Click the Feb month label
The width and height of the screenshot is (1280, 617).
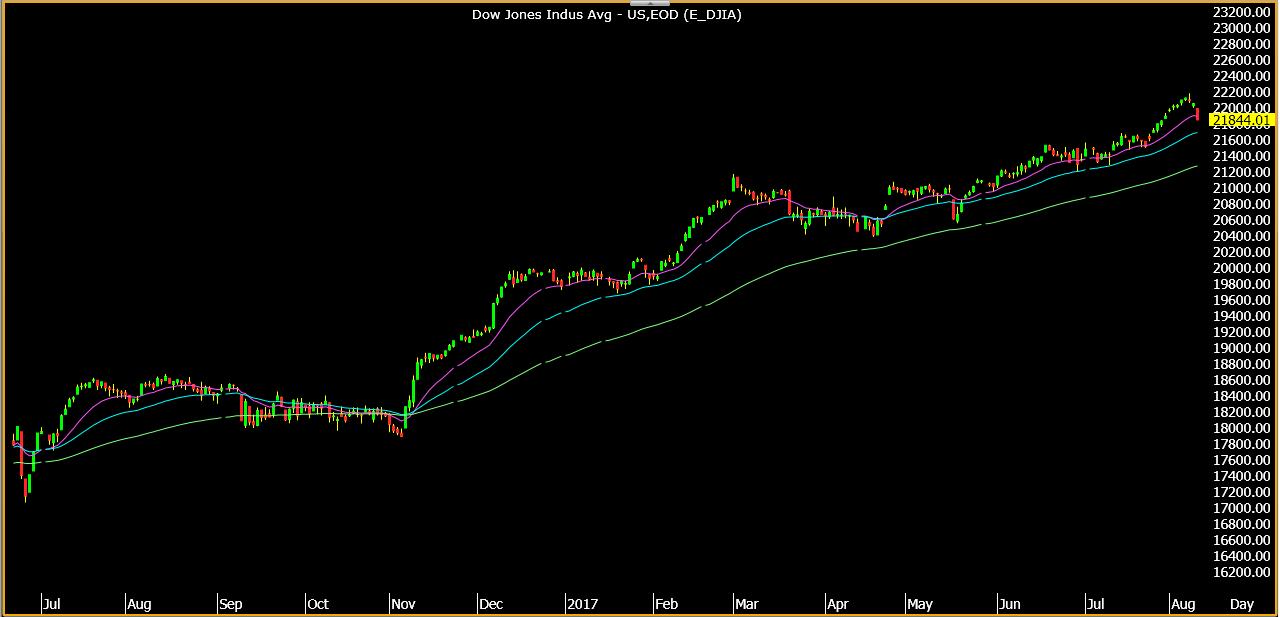(666, 604)
